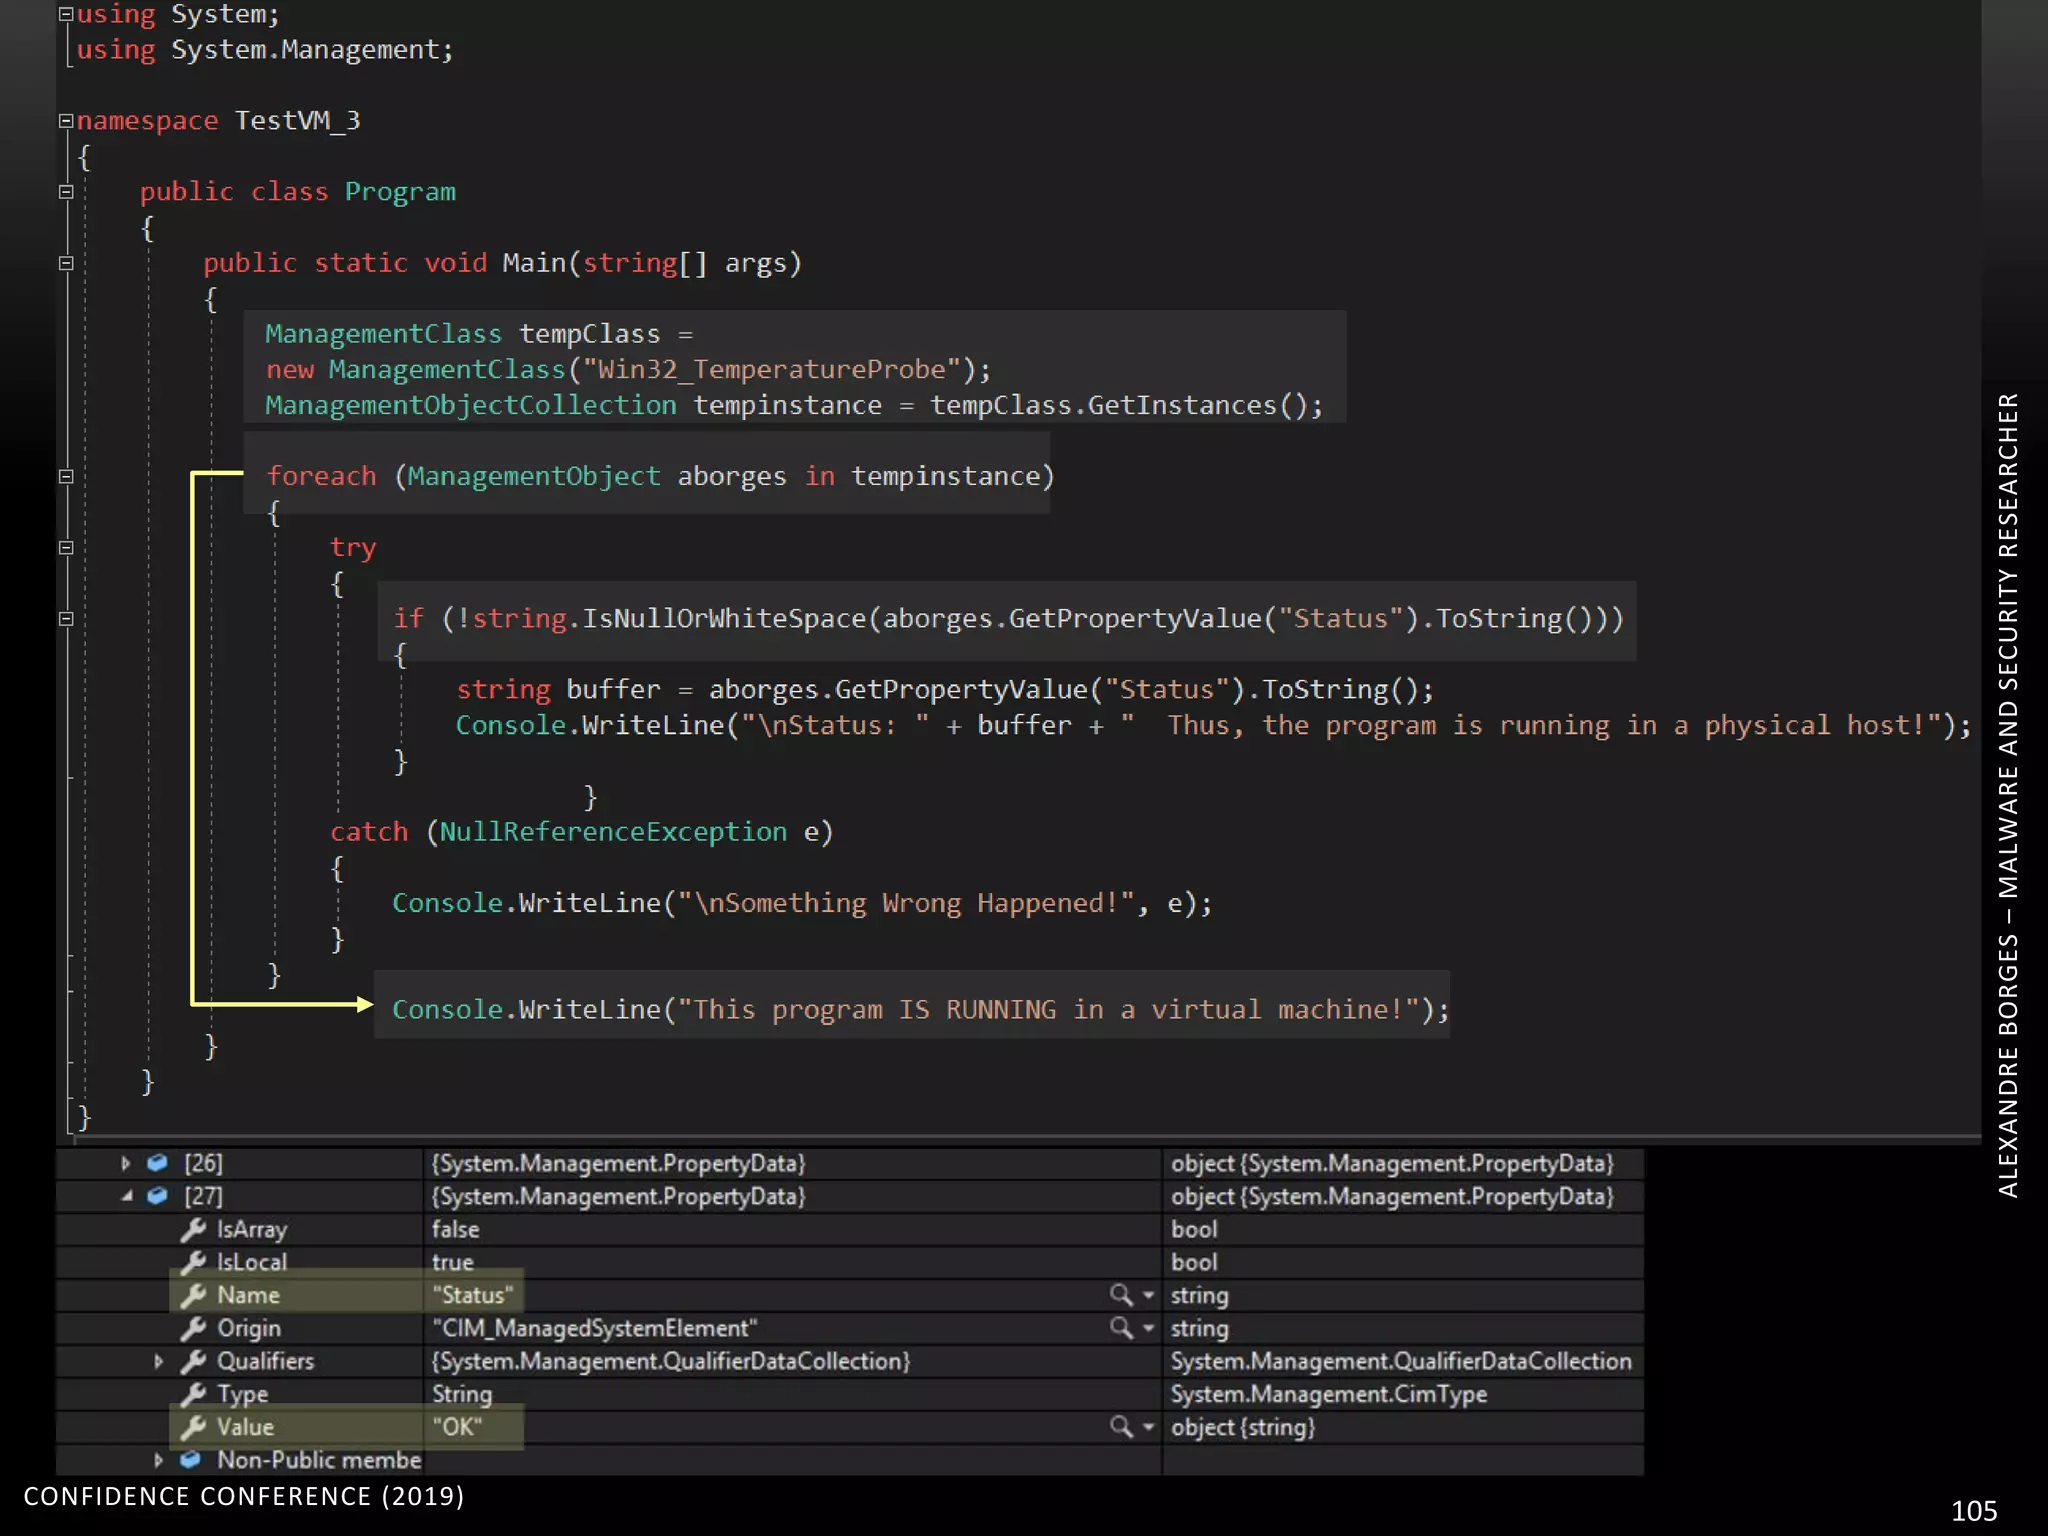
Task: Click the IsArray value false
Action: pyautogui.click(x=455, y=1229)
